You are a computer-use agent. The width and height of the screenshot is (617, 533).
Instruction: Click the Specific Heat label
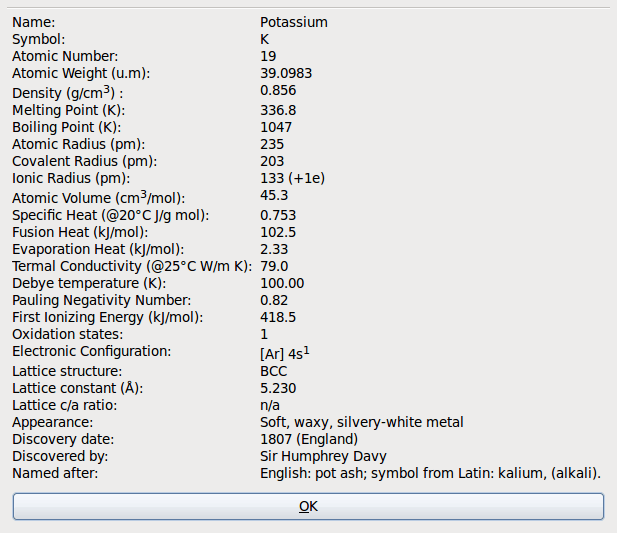(110, 215)
